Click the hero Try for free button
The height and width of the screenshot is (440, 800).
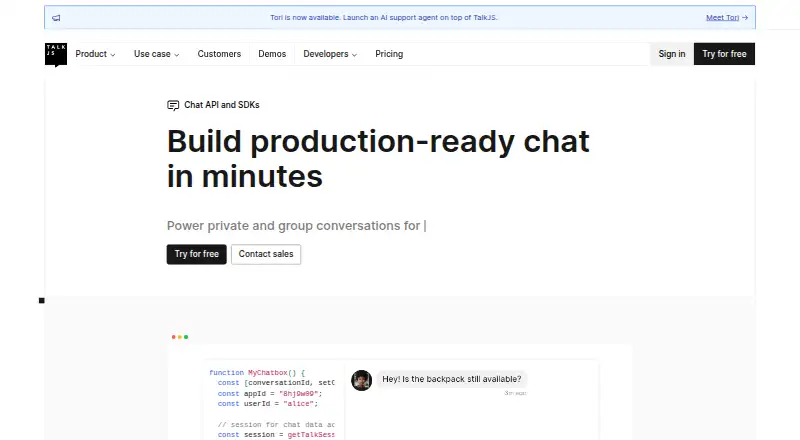pos(196,254)
